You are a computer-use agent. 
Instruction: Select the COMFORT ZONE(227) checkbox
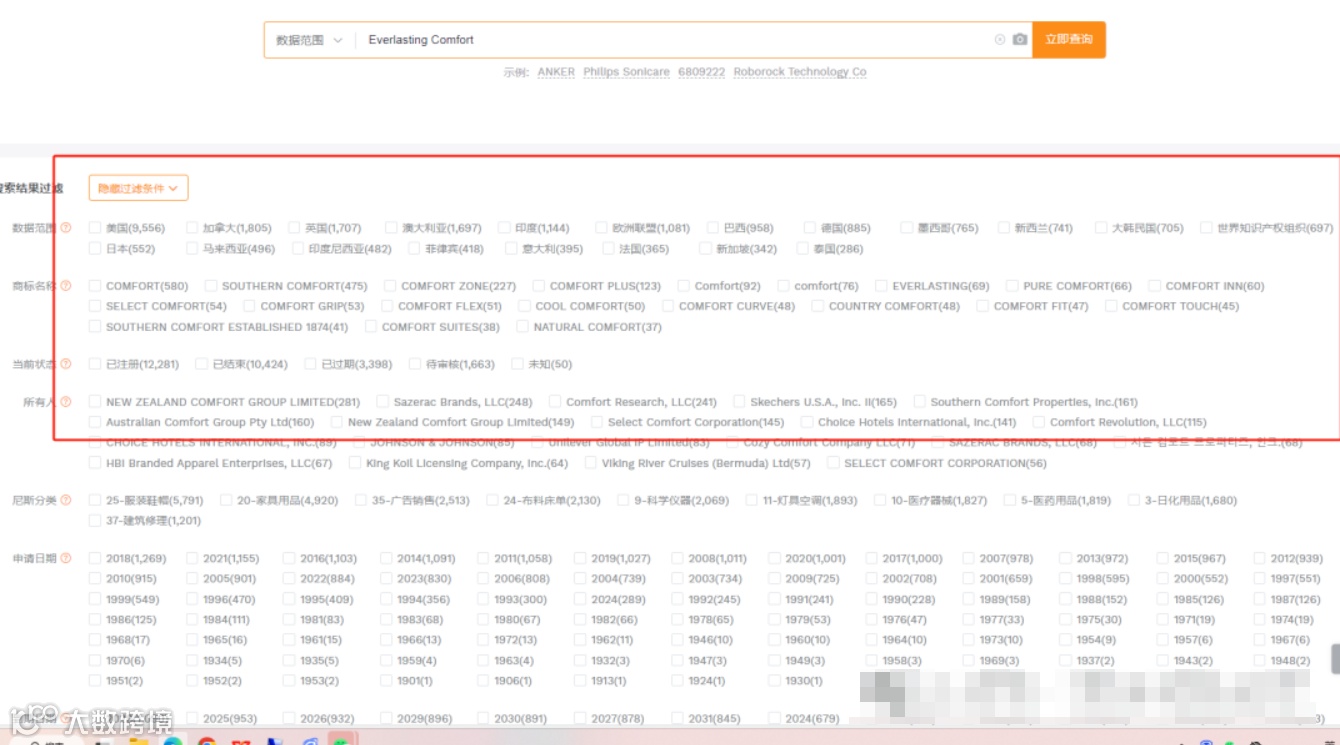coord(391,286)
